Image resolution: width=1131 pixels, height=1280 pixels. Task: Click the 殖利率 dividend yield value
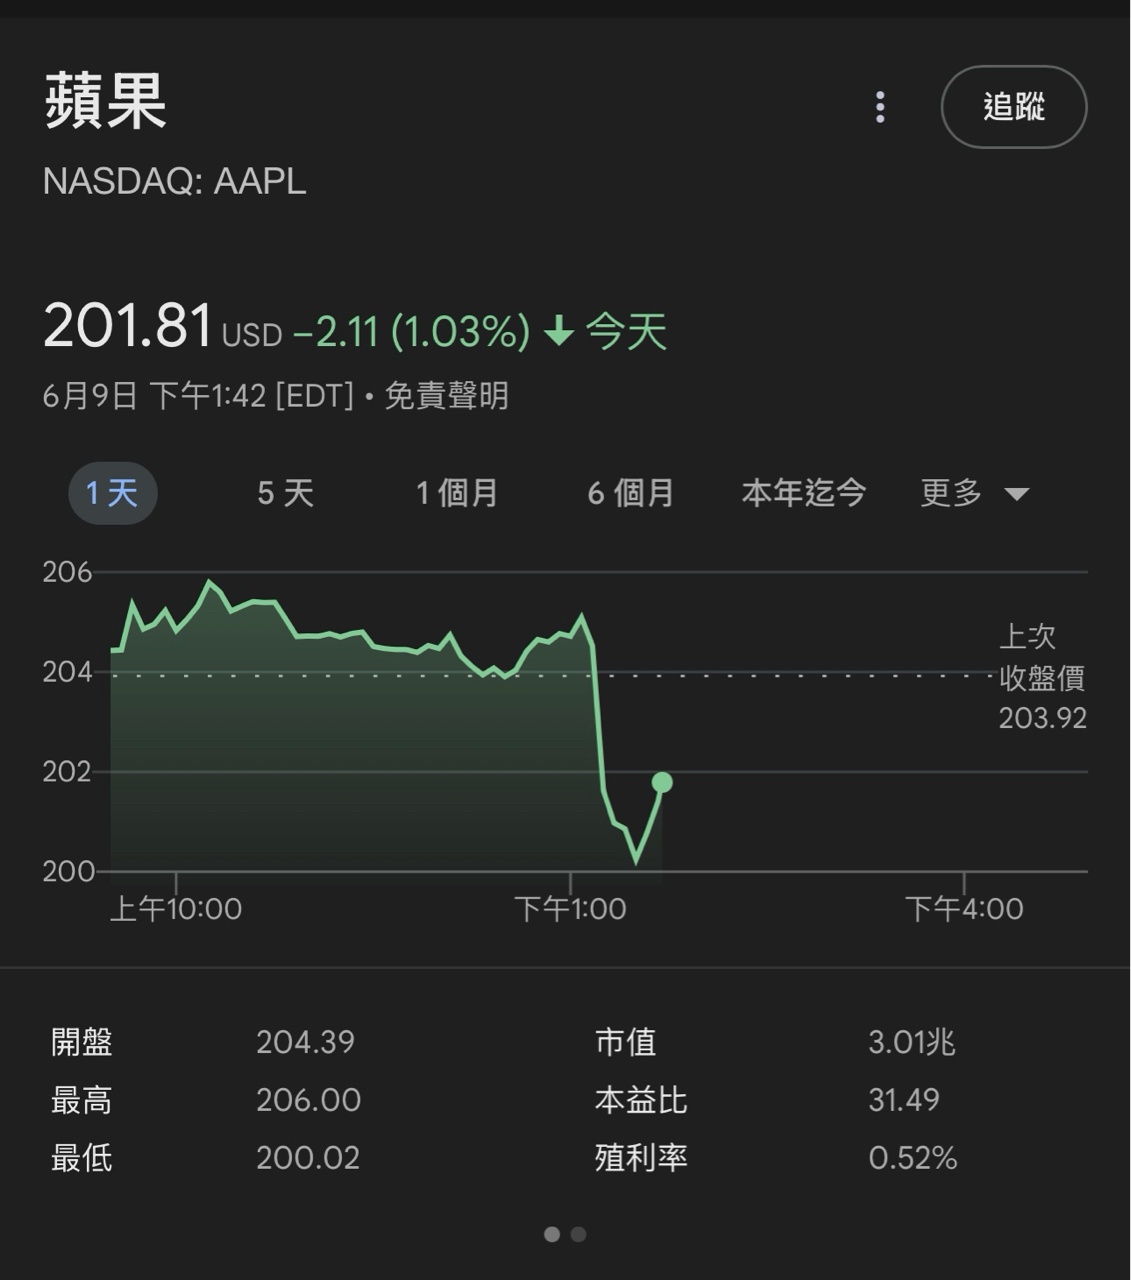[912, 1158]
